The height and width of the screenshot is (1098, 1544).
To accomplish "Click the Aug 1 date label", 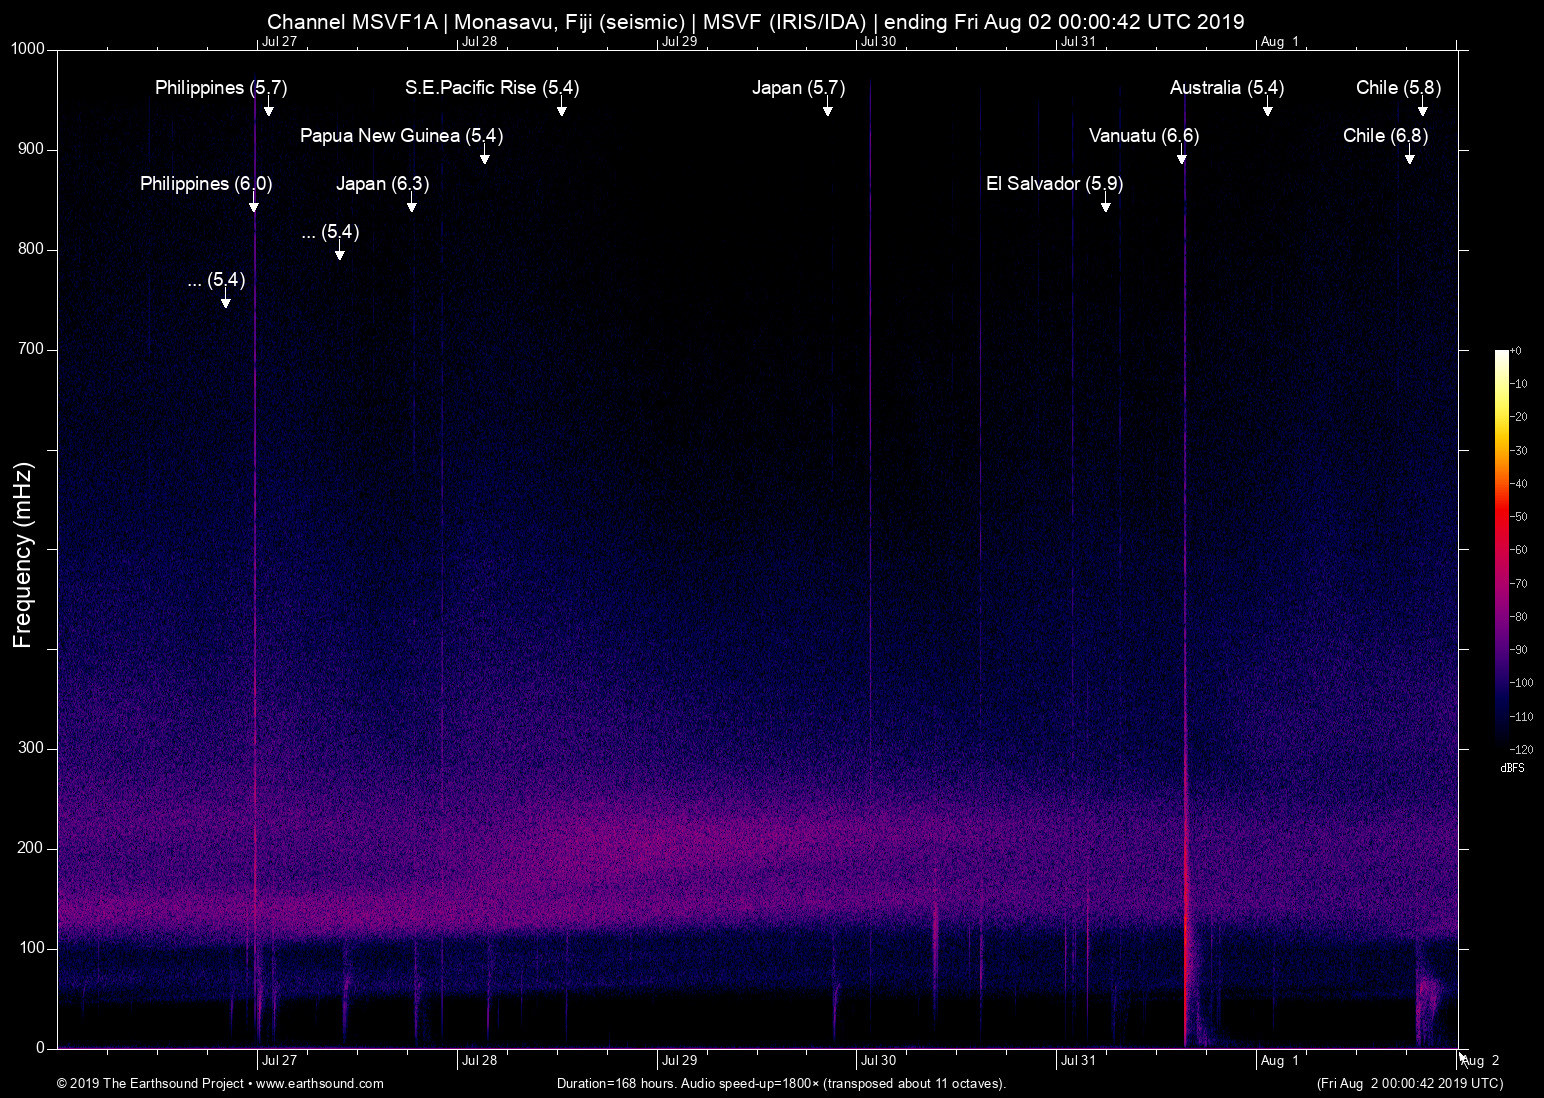I will [x=1279, y=1060].
